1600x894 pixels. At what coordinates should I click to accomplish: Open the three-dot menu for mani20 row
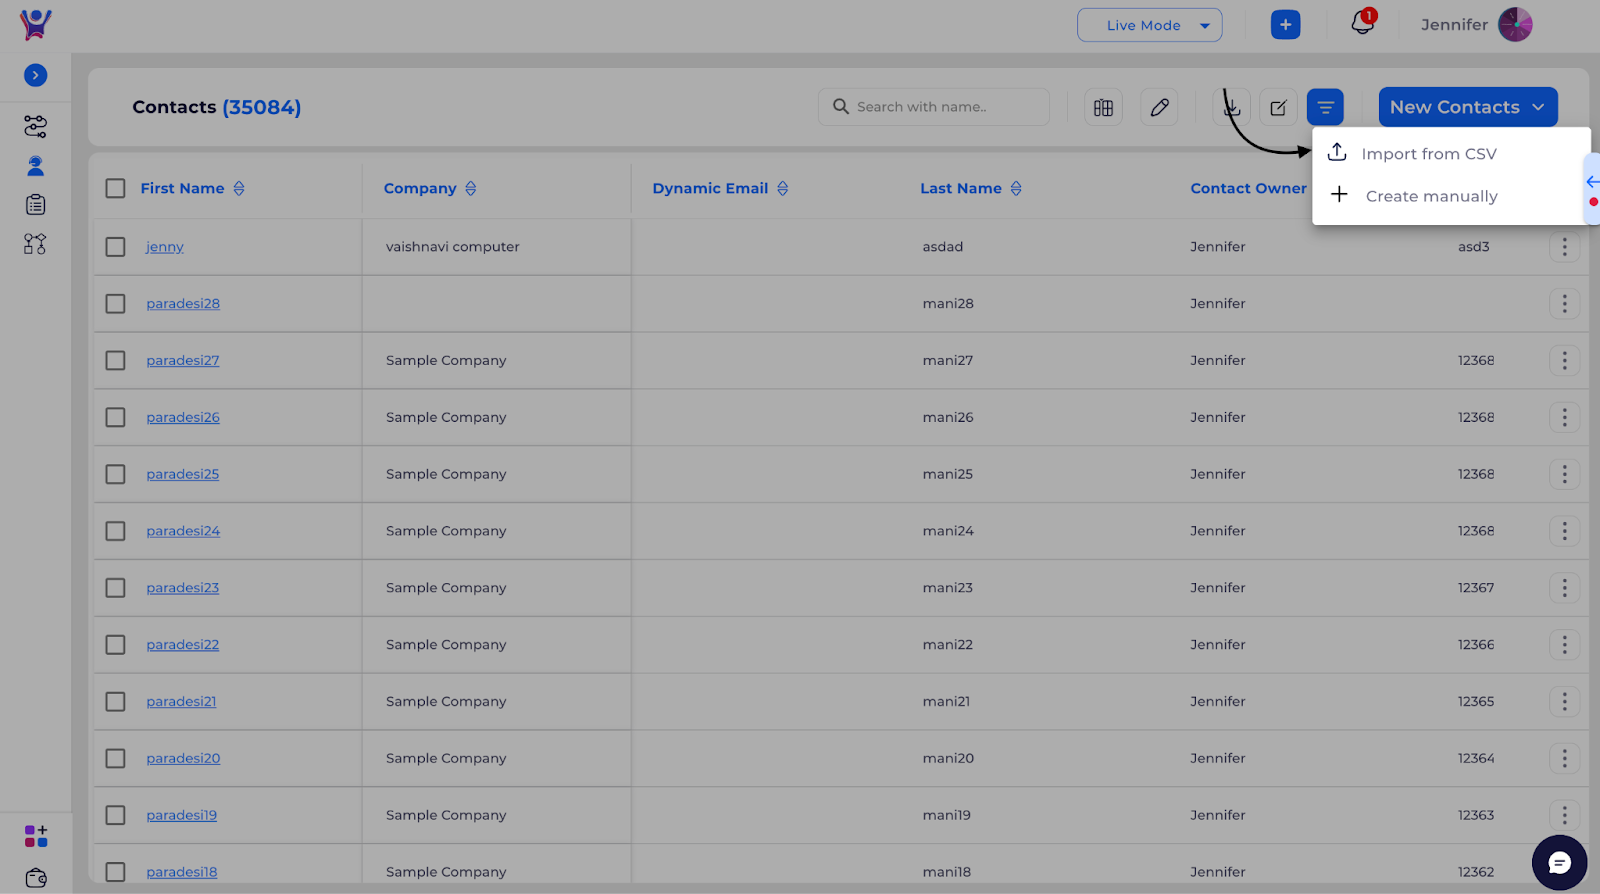[1564, 758]
